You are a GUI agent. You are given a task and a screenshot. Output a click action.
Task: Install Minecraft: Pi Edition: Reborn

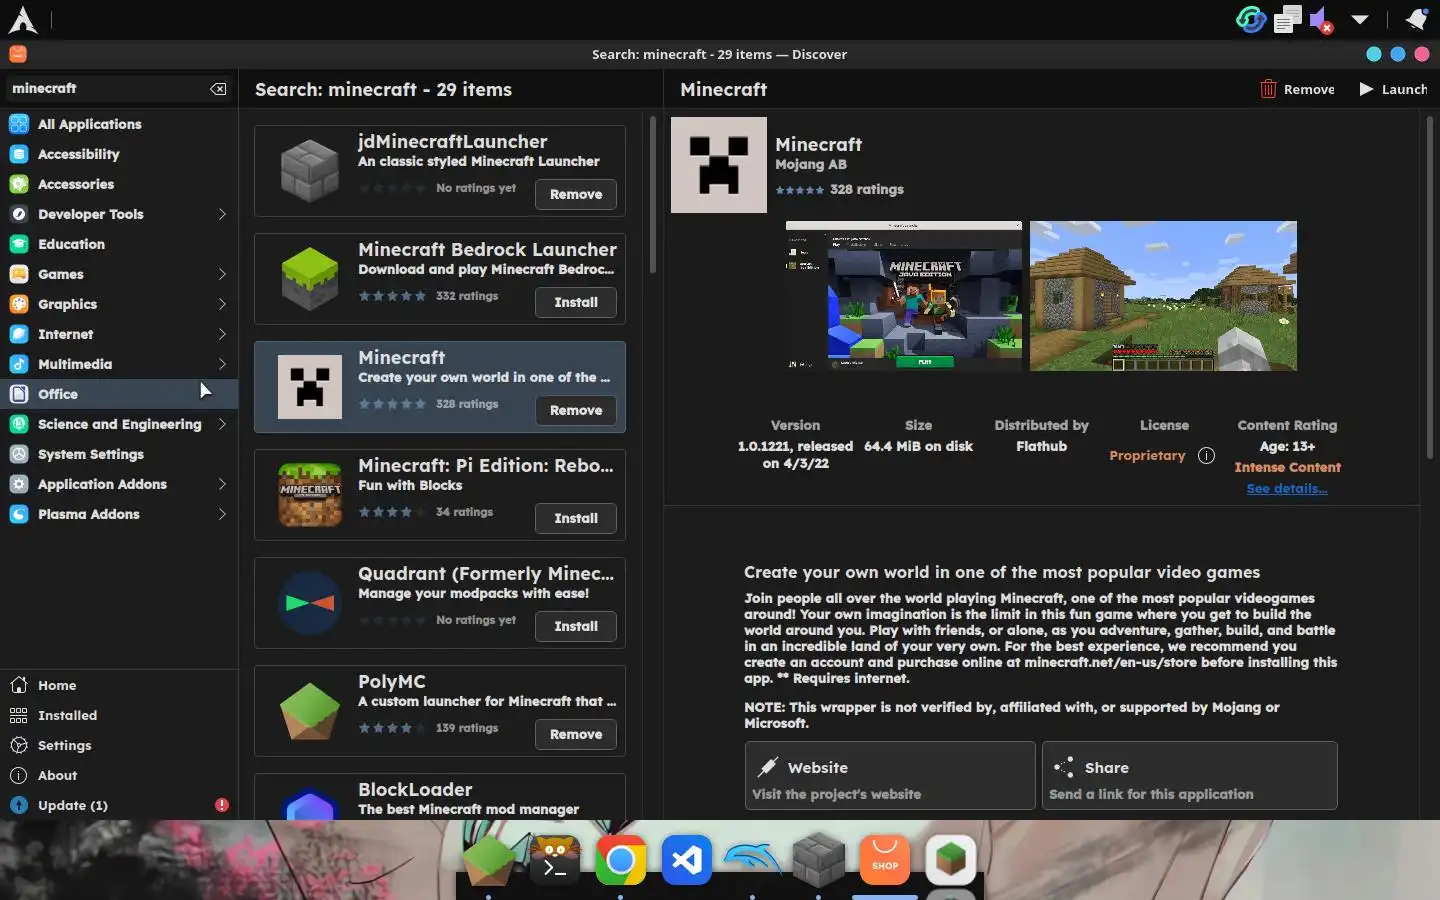(x=576, y=518)
